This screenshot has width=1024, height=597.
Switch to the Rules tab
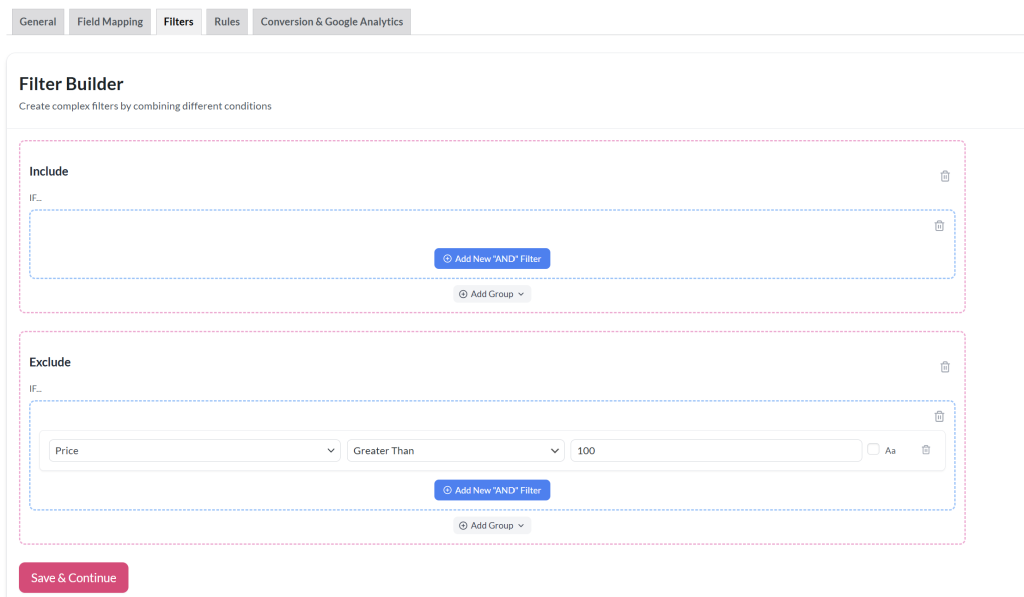tap(226, 21)
